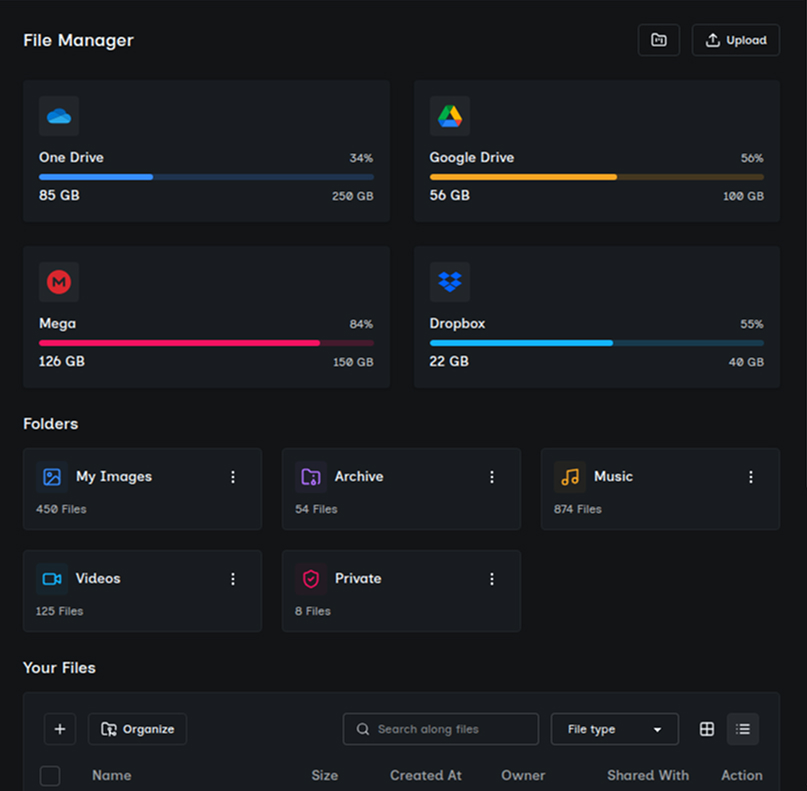Switch to grid view layout
The image size is (807, 791).
[706, 729]
